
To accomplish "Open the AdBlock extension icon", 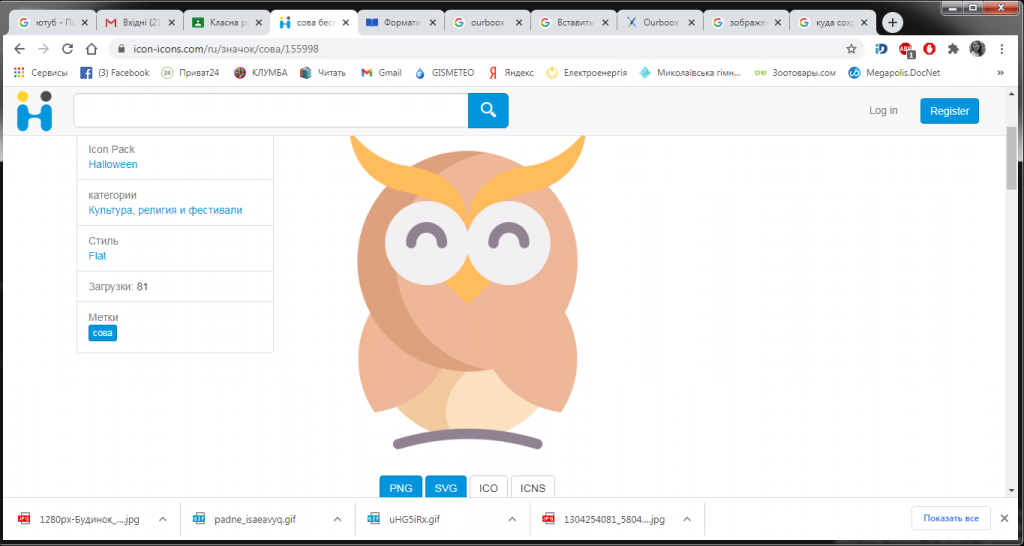I will tap(906, 49).
